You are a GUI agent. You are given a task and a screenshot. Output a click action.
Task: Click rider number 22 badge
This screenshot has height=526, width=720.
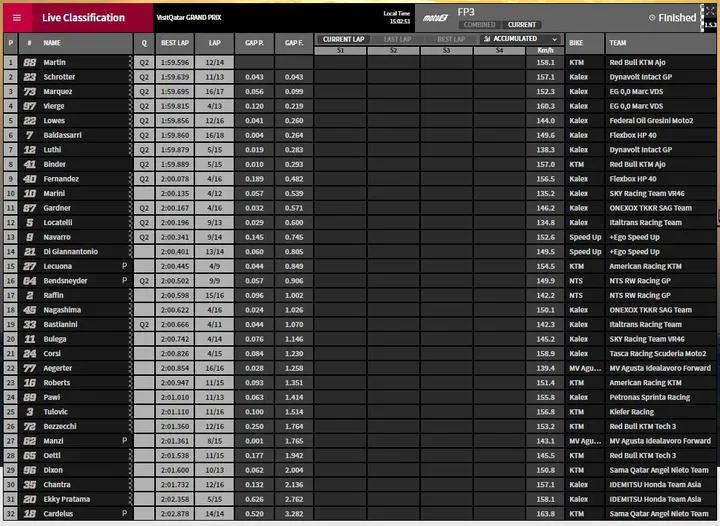[x=30, y=121]
